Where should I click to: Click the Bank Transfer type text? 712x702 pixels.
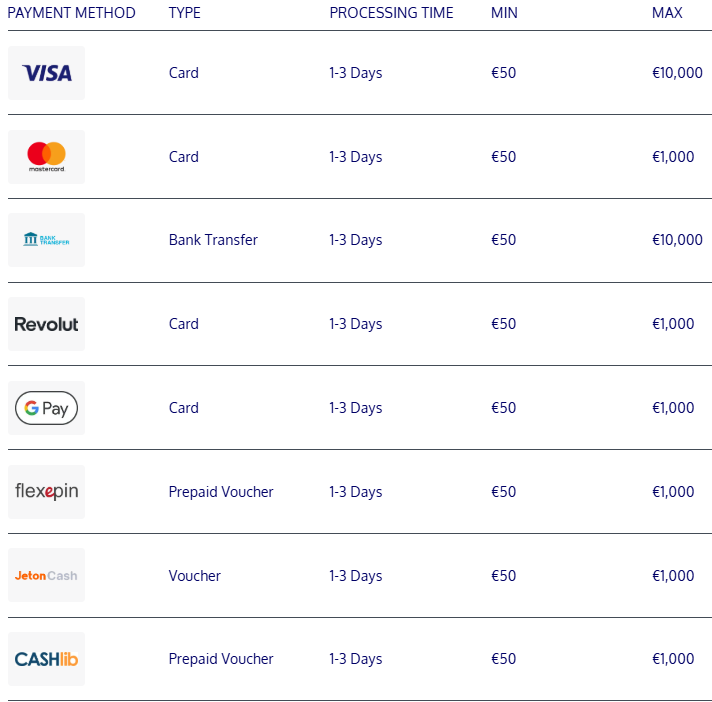point(213,240)
